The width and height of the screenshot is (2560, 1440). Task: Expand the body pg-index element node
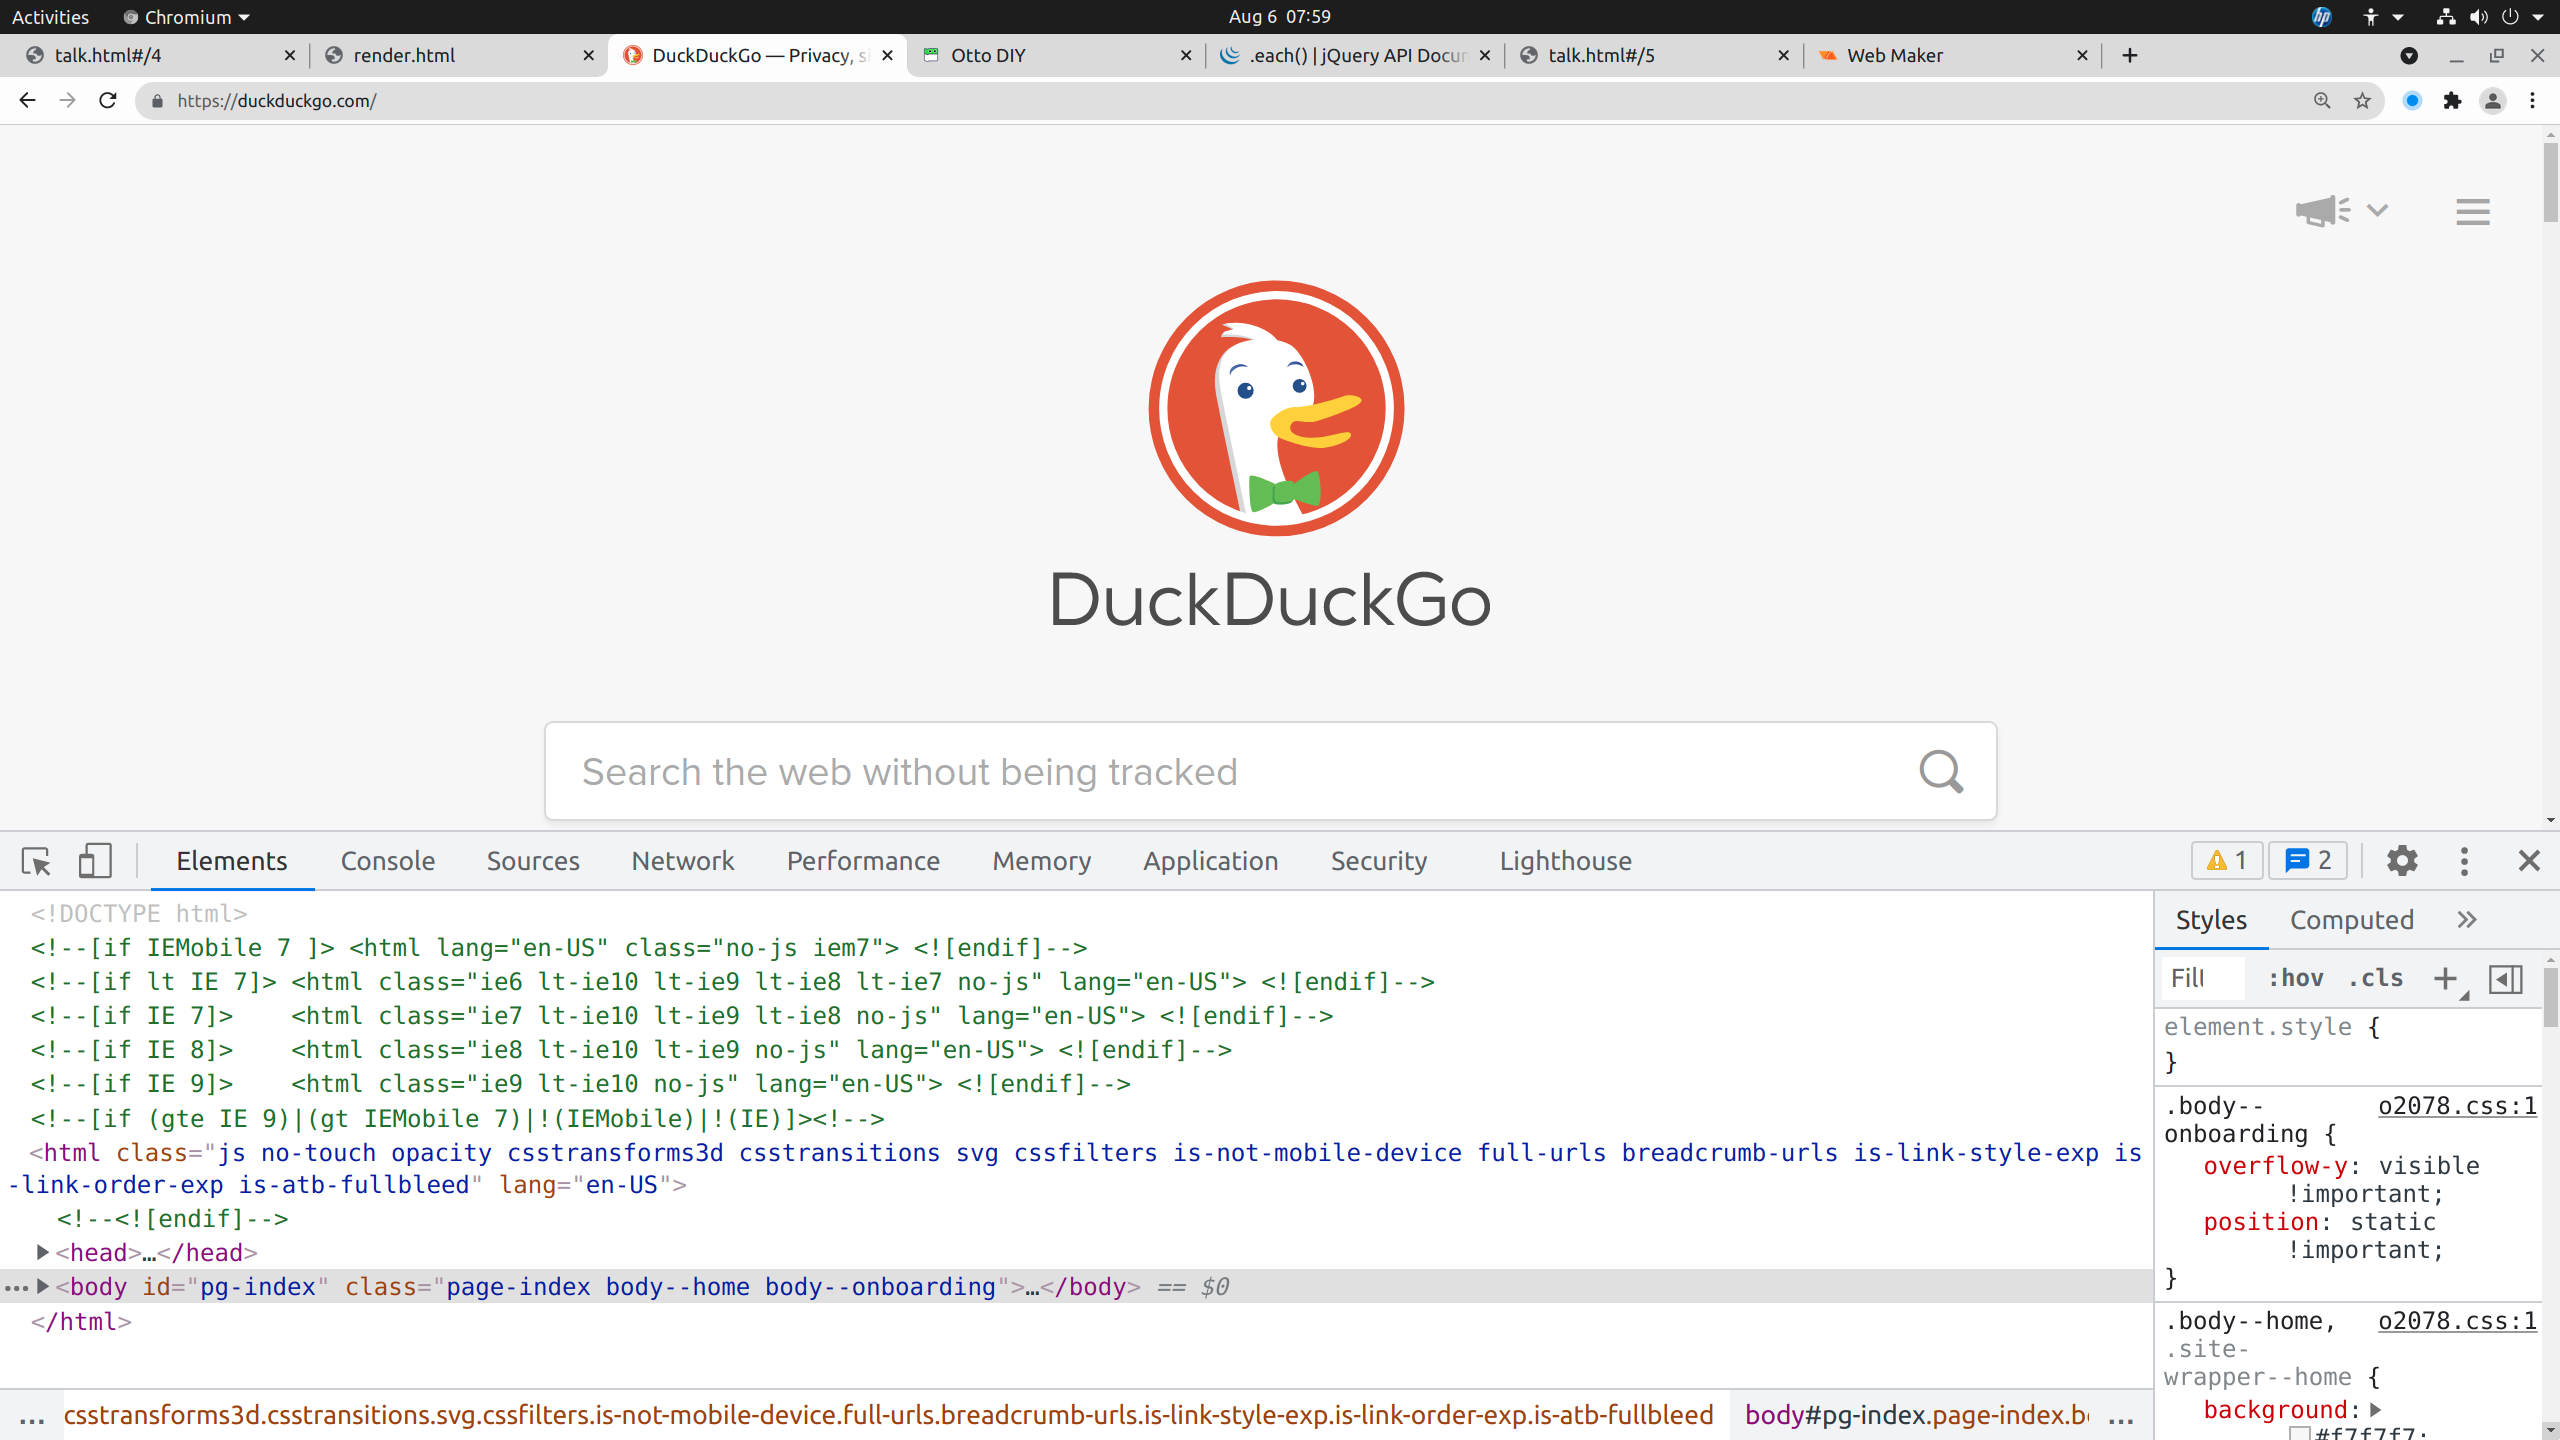click(43, 1287)
